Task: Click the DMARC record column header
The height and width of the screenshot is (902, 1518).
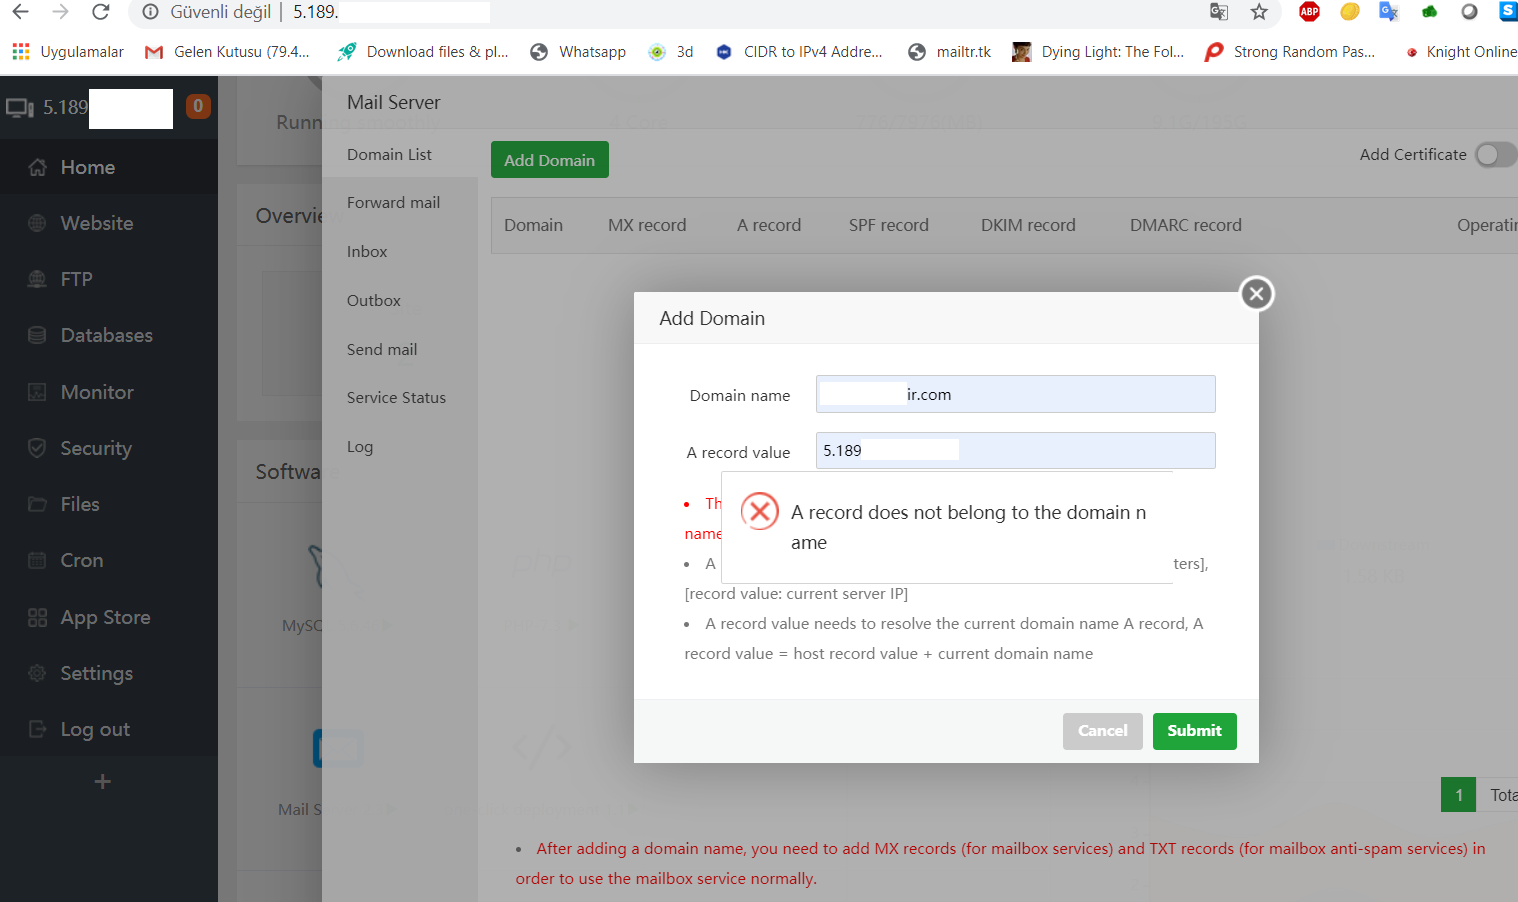Action: tap(1186, 226)
